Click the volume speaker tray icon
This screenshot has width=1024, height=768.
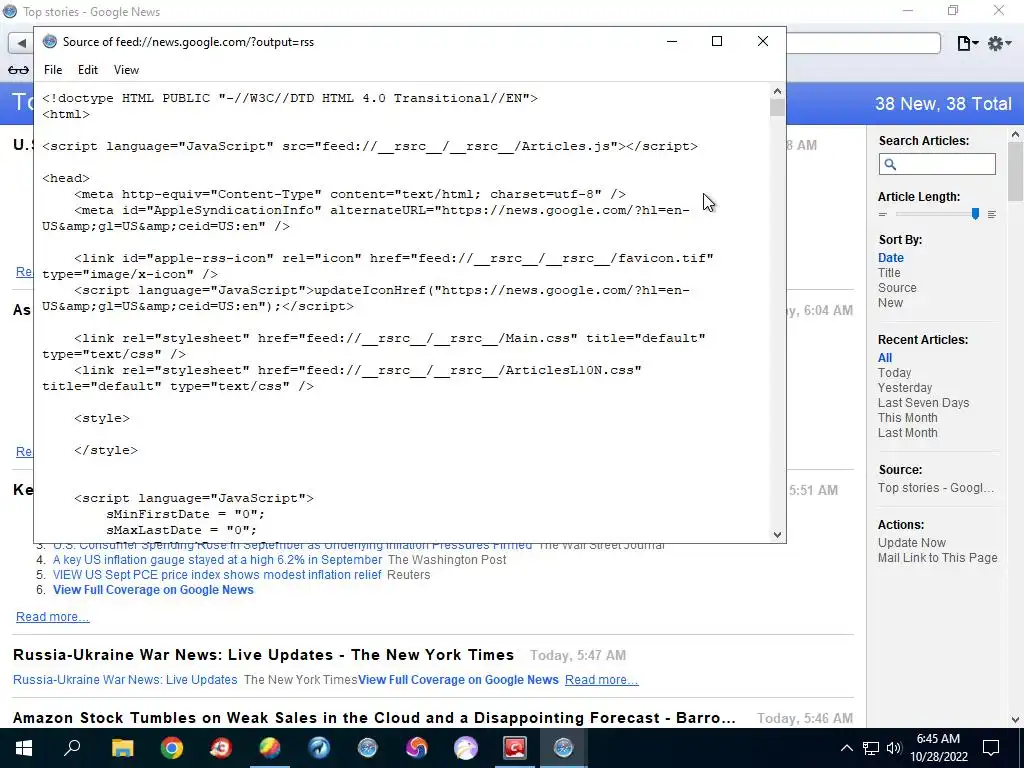894,748
